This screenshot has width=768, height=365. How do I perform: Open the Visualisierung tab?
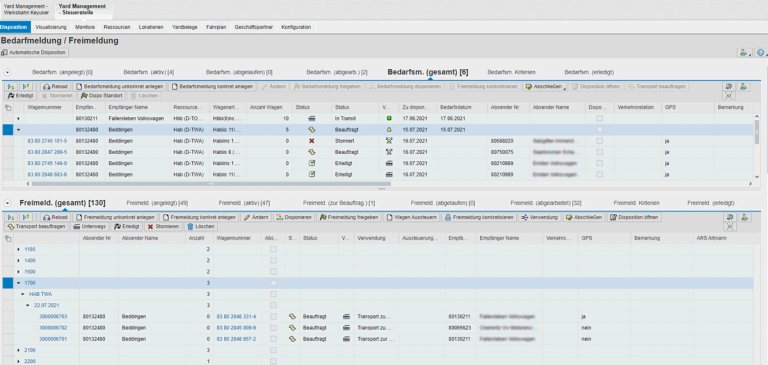point(51,27)
